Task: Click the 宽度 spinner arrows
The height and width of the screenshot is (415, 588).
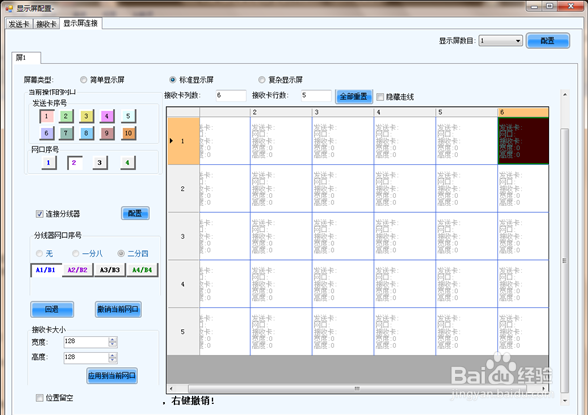Action: (x=113, y=342)
